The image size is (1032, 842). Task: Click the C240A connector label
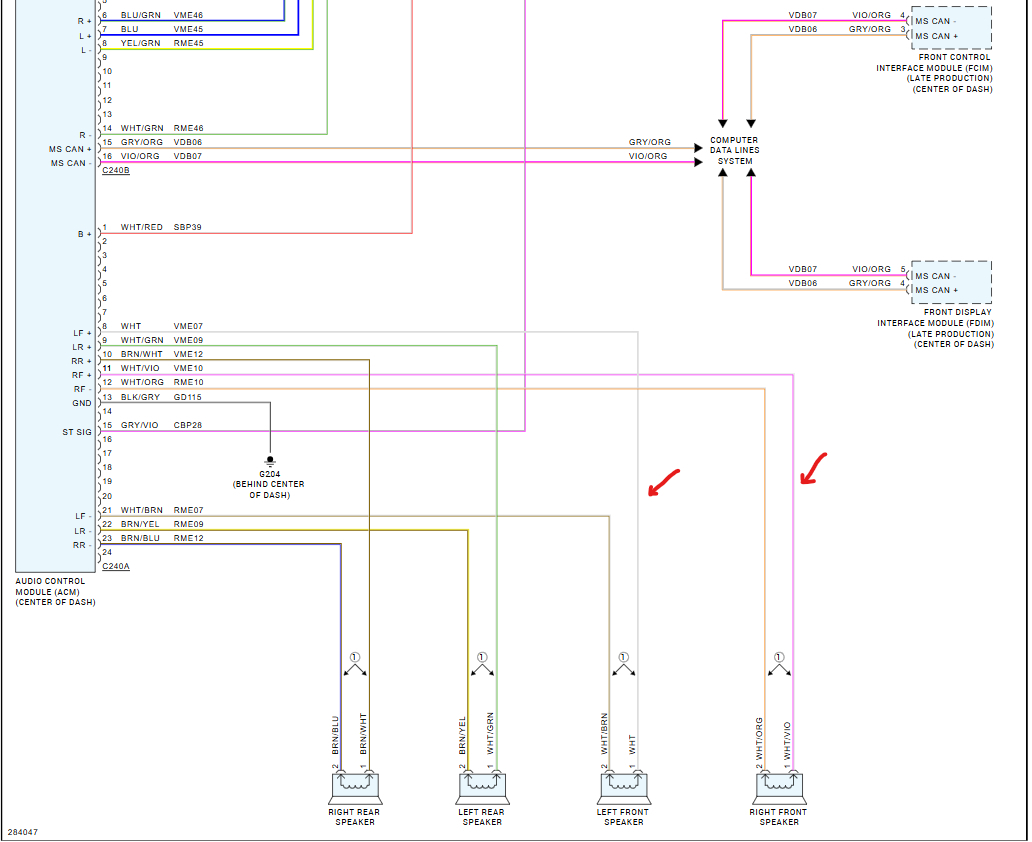tap(116, 566)
